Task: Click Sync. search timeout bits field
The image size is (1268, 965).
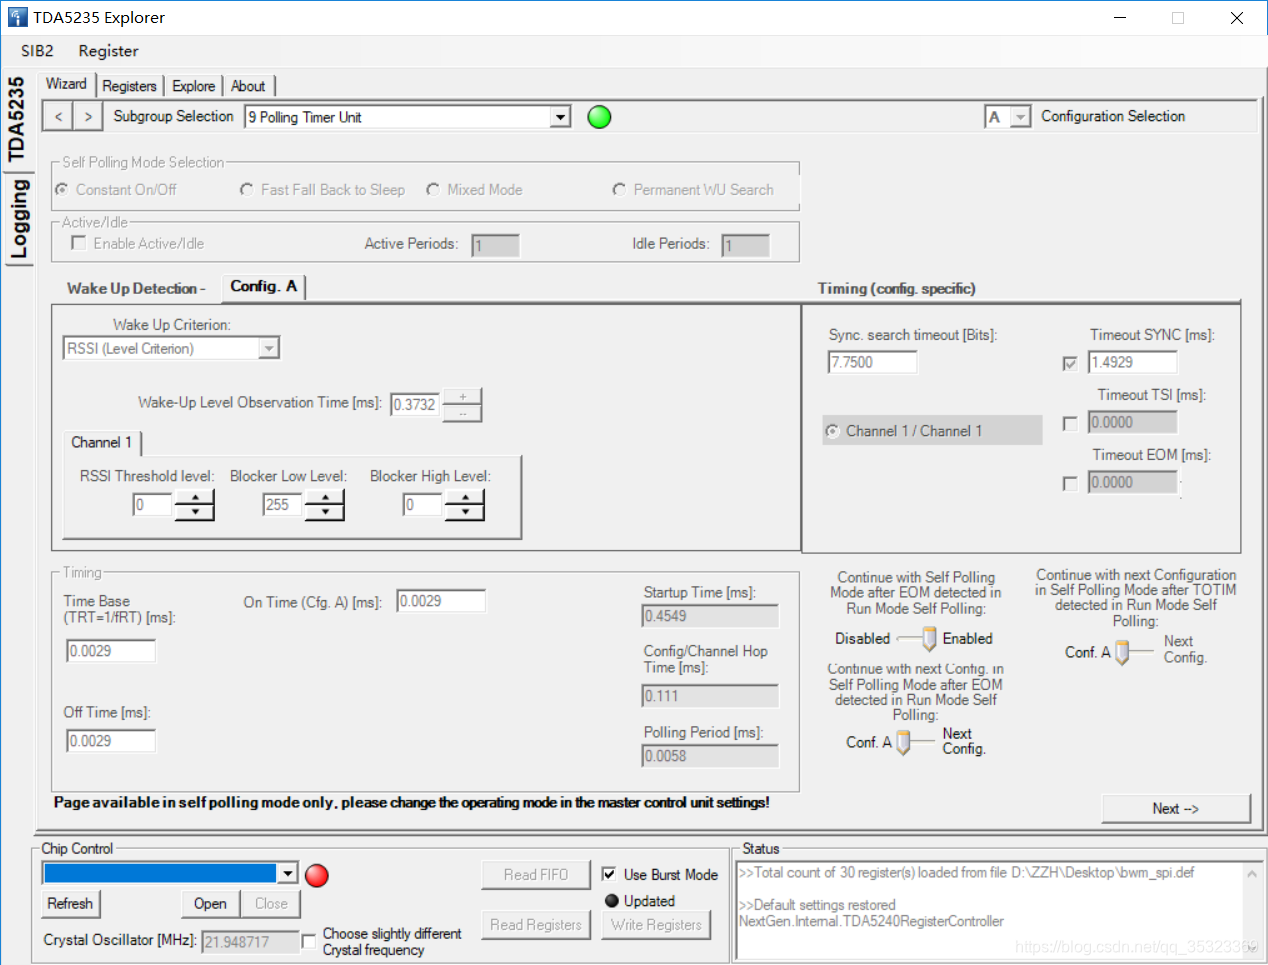Action: pyautogui.click(x=872, y=362)
